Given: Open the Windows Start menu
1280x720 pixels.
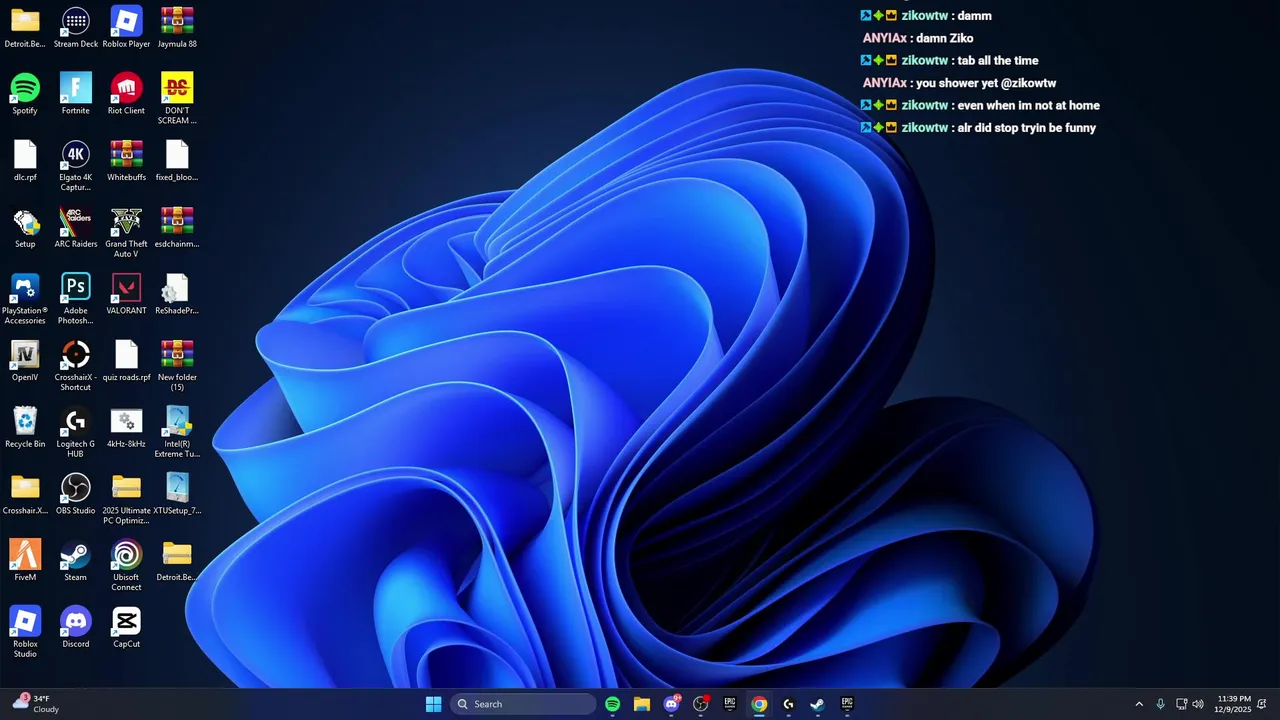Looking at the screenshot, I should click(x=433, y=704).
